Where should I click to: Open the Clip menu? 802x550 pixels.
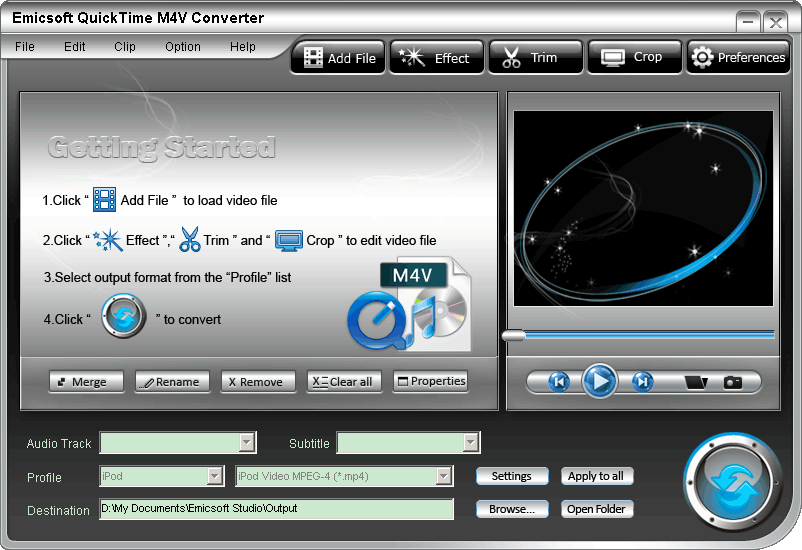click(125, 47)
